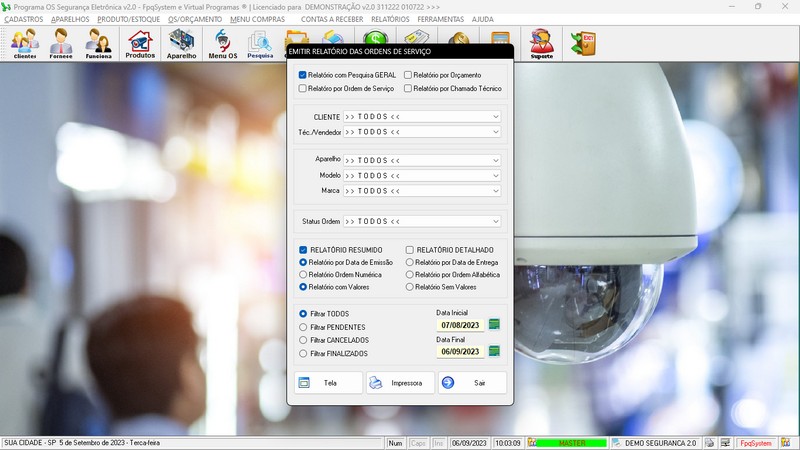The width and height of the screenshot is (800, 450).
Task: Open the CADASTROS menu
Action: [x=23, y=19]
